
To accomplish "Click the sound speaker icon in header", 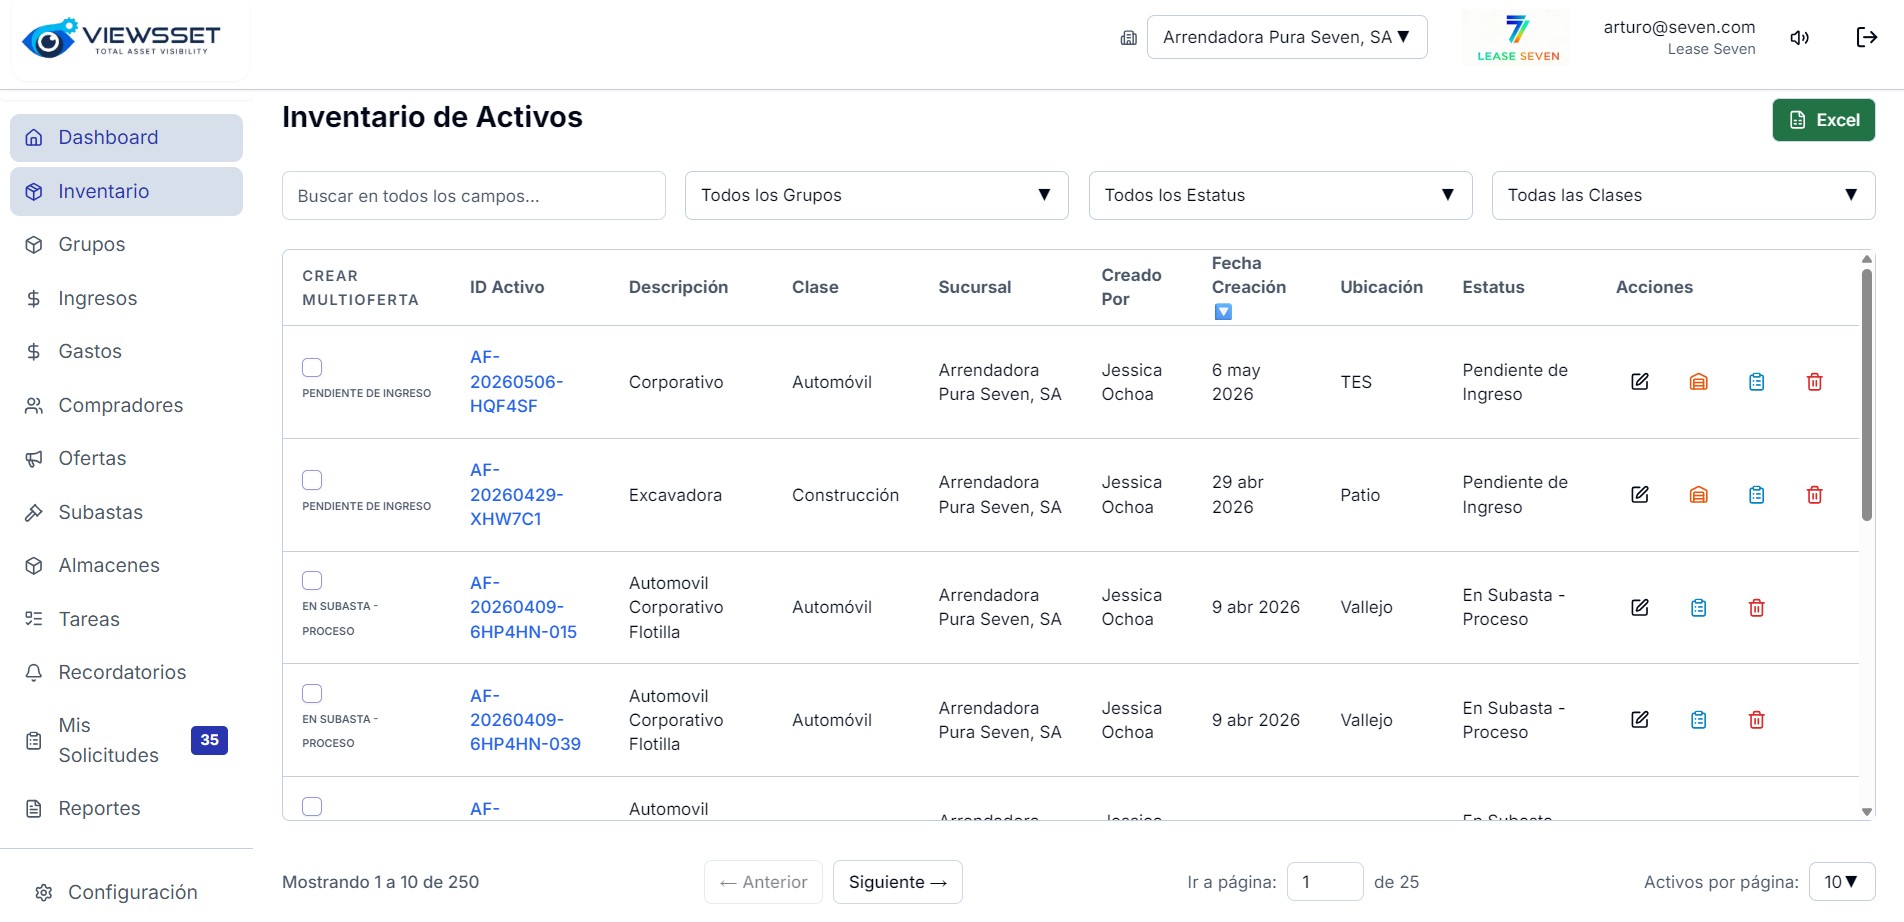I will tap(1800, 38).
